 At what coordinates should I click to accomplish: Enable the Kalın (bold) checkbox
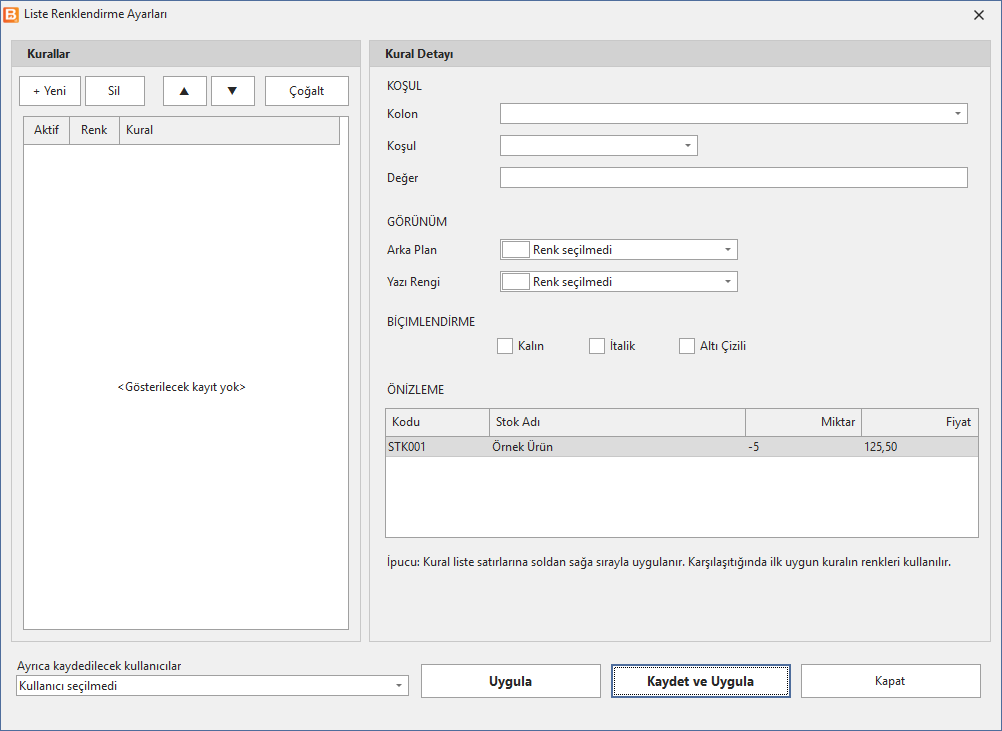tap(505, 346)
